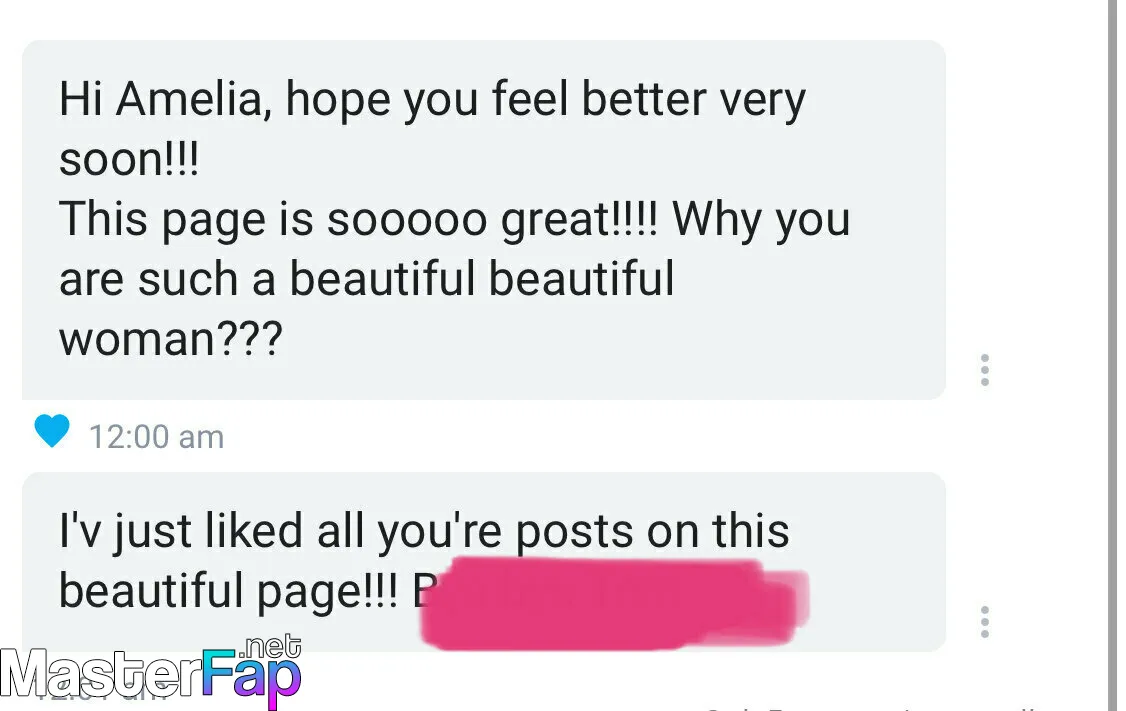This screenshot has width=1126, height=711.
Task: Click the word 'woman???' in the first bubble
Action: [171, 339]
